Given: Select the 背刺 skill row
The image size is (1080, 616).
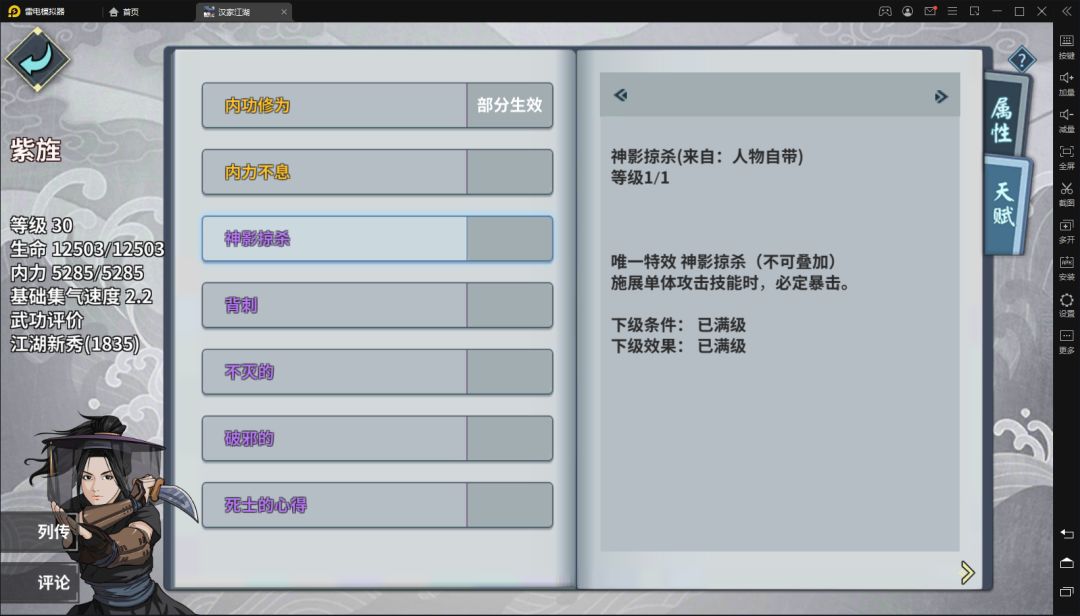Looking at the screenshot, I should tap(377, 305).
